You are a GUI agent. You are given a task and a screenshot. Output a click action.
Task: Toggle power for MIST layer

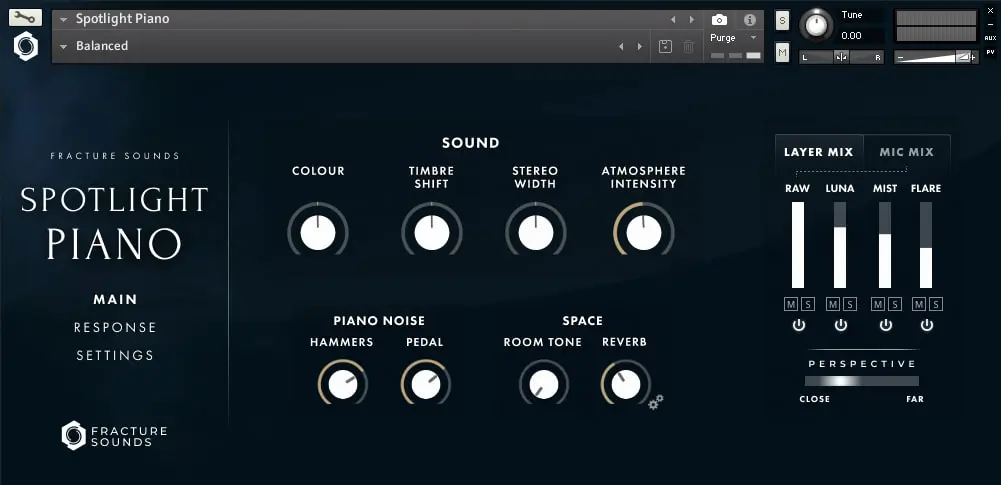point(885,325)
